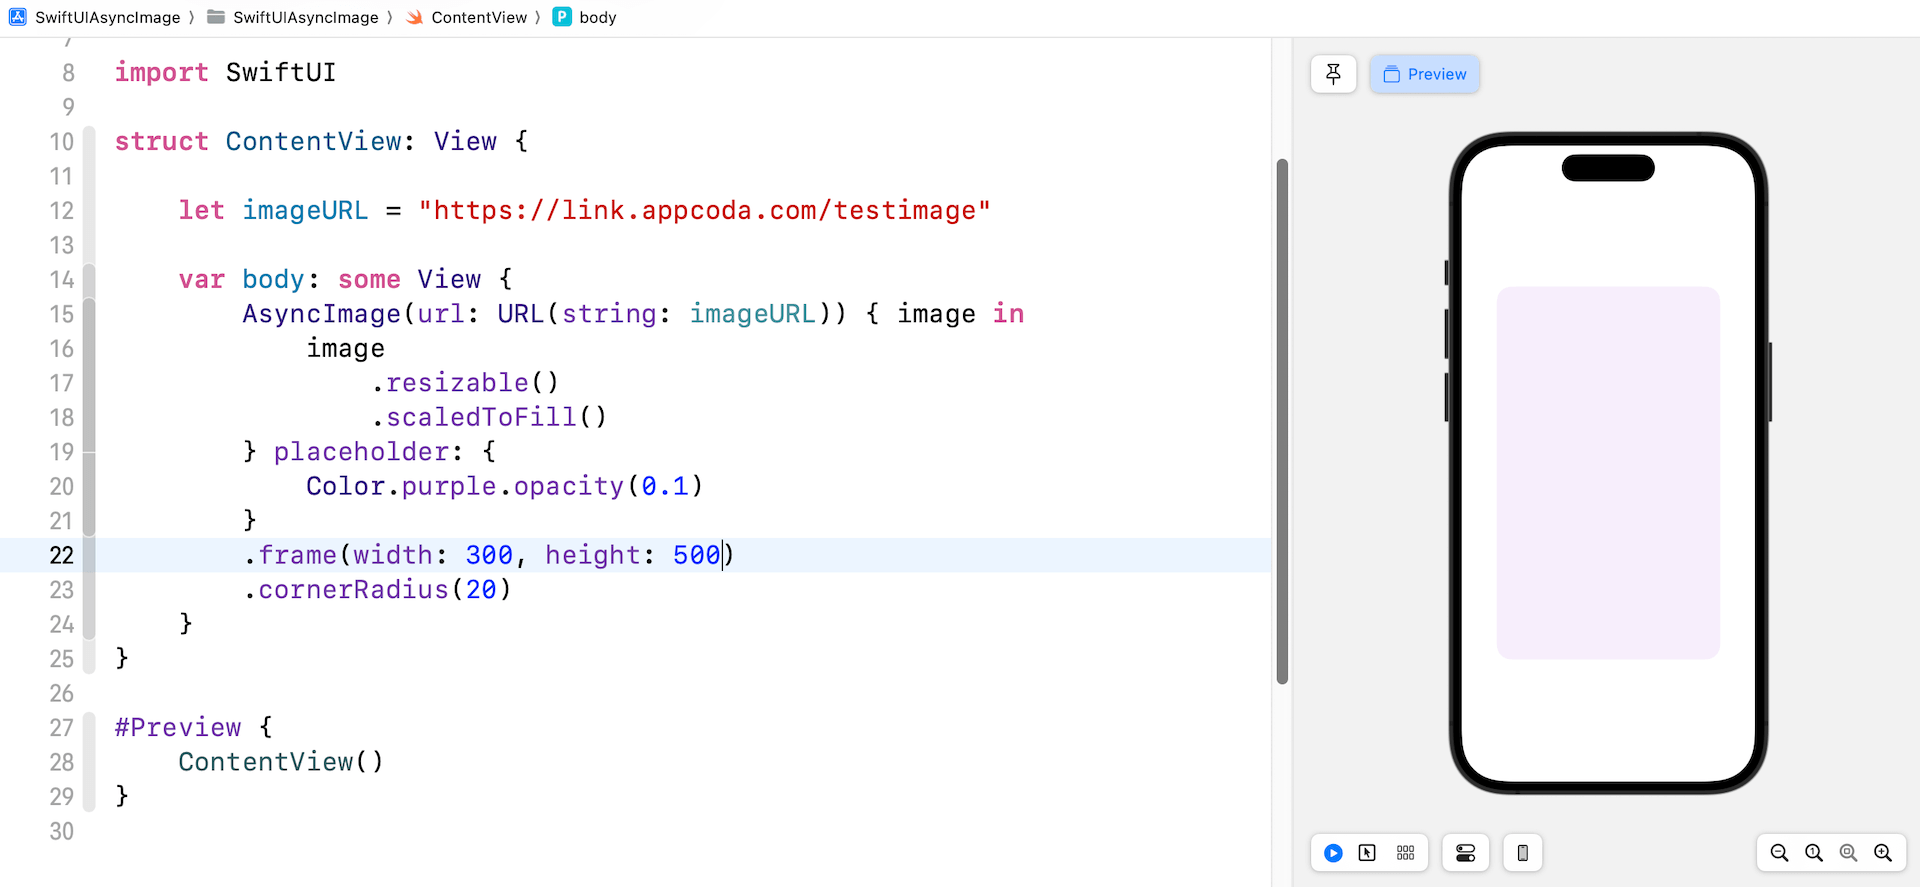Pin the preview with the pin icon
This screenshot has height=887, width=1920.
click(x=1333, y=74)
